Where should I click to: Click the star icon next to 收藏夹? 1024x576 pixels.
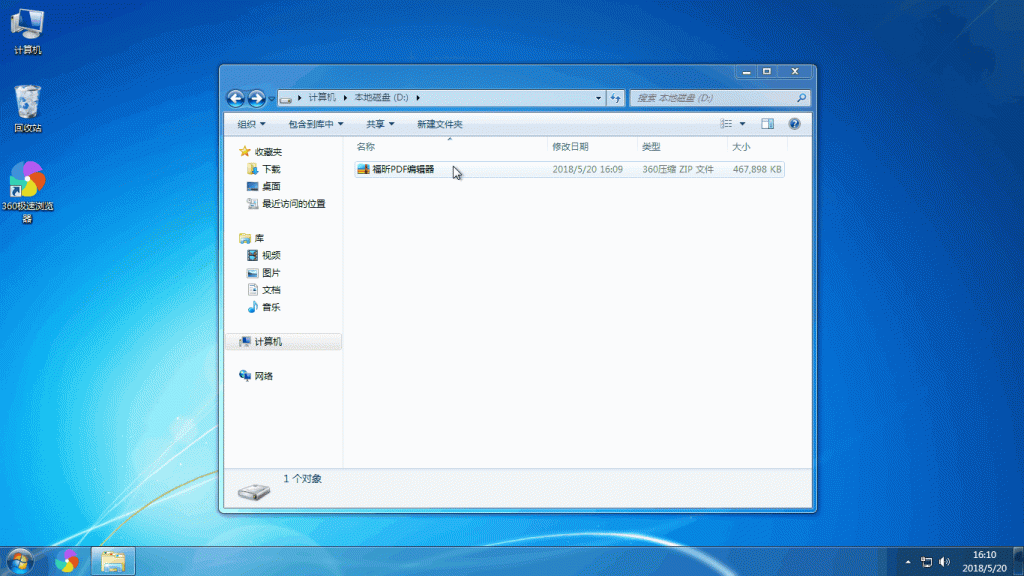coord(245,152)
